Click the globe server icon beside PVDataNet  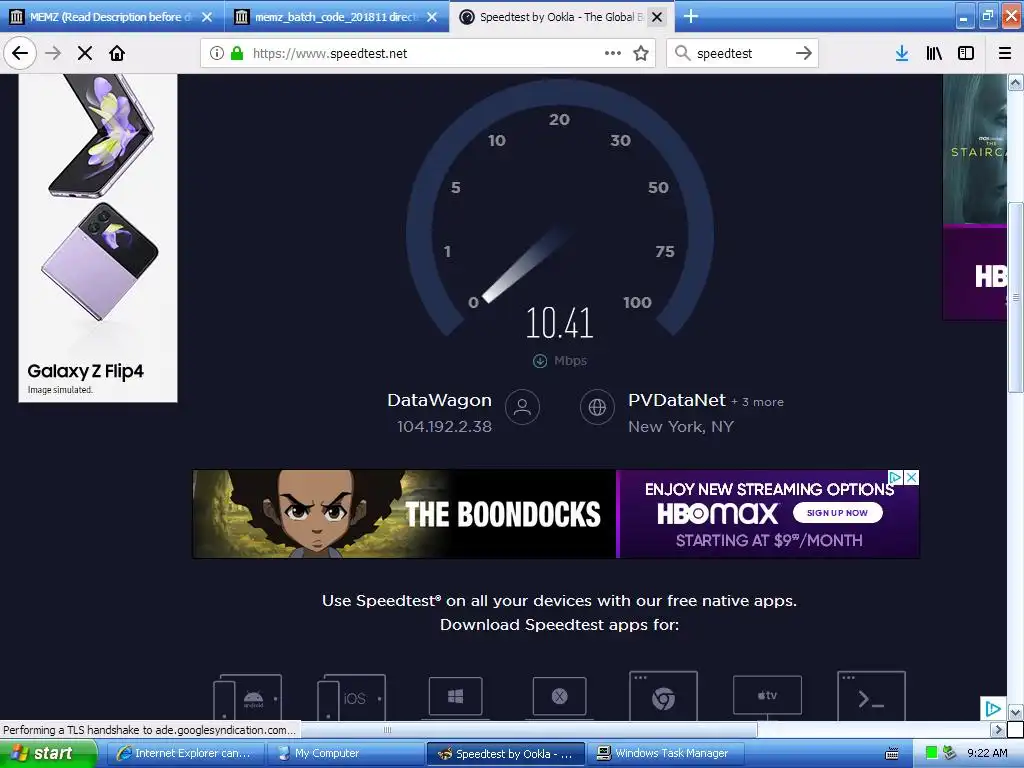pos(597,407)
